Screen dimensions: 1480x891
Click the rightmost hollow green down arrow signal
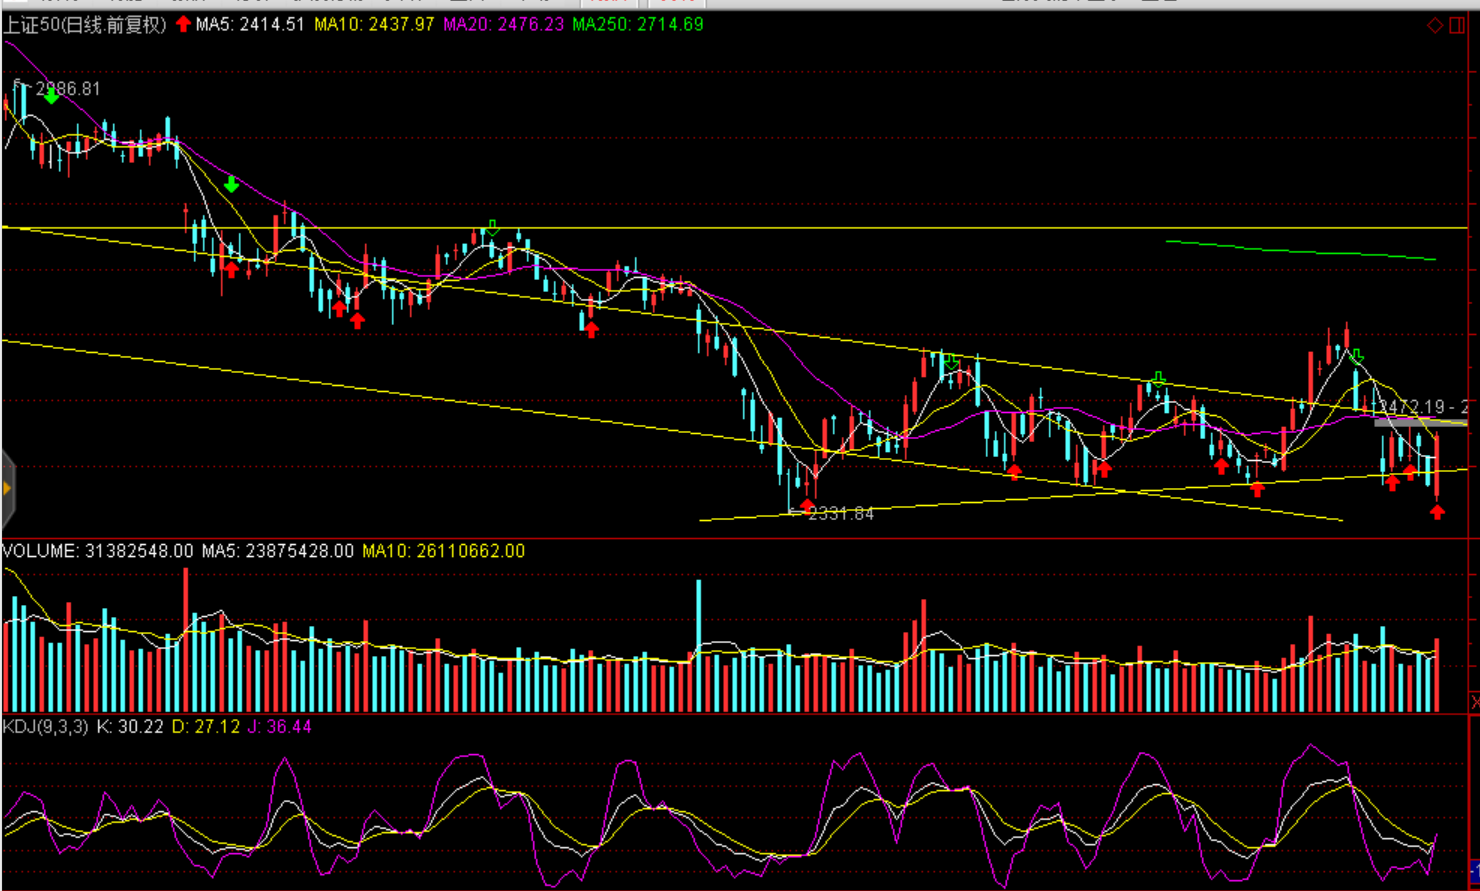[x=1356, y=356]
